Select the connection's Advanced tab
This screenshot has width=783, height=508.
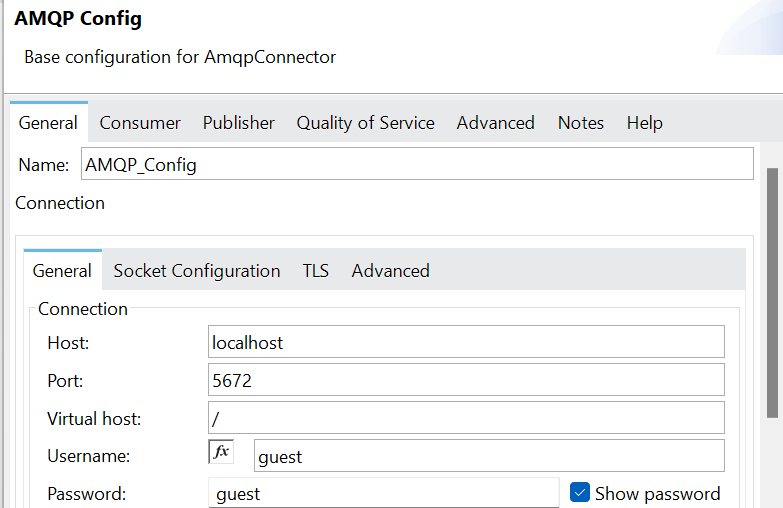pos(391,271)
